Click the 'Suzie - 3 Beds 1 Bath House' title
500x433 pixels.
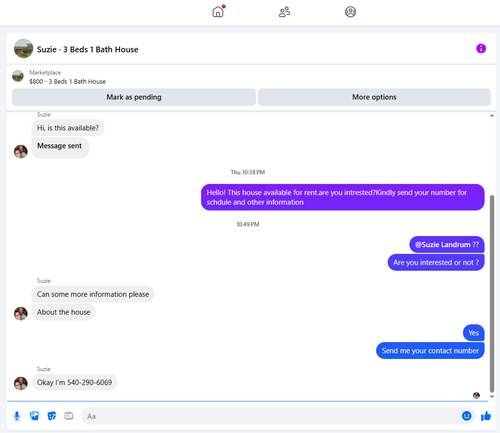88,49
